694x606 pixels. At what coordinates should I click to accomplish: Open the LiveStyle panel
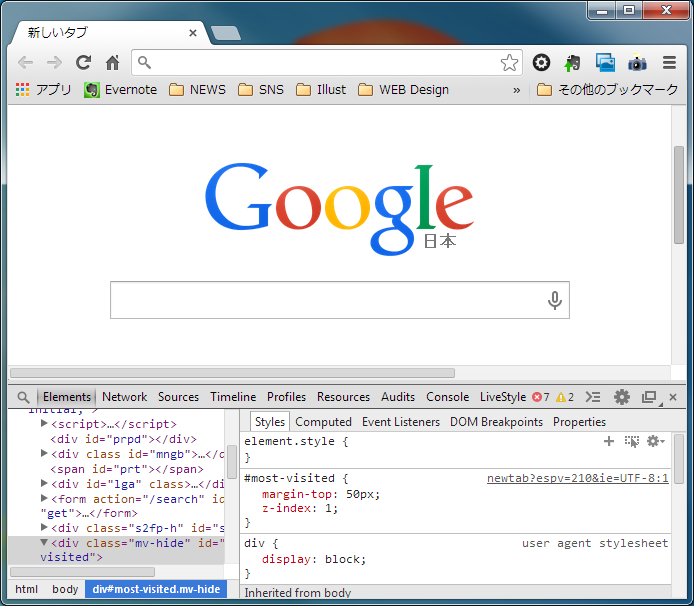[x=503, y=397]
